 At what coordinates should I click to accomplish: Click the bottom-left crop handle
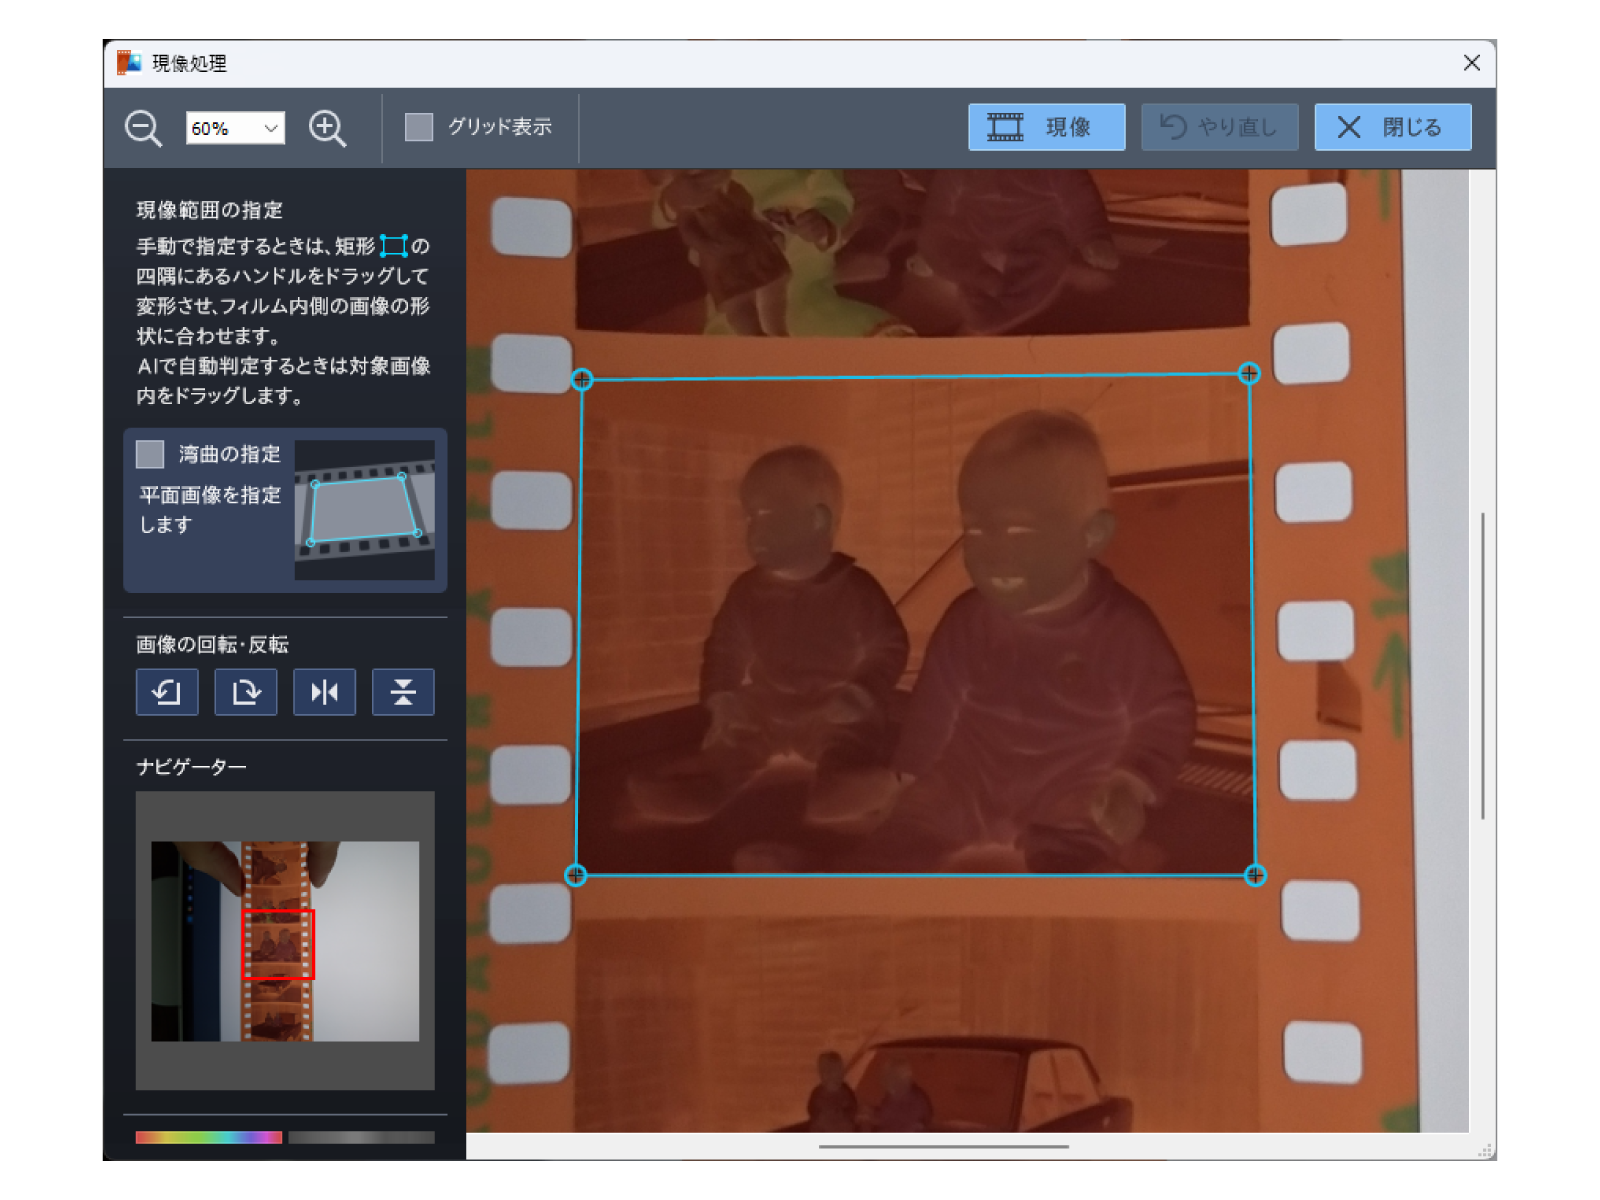575,875
